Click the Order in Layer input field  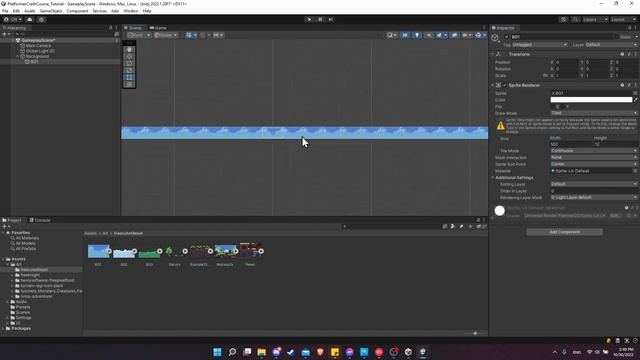pyautogui.click(x=594, y=191)
